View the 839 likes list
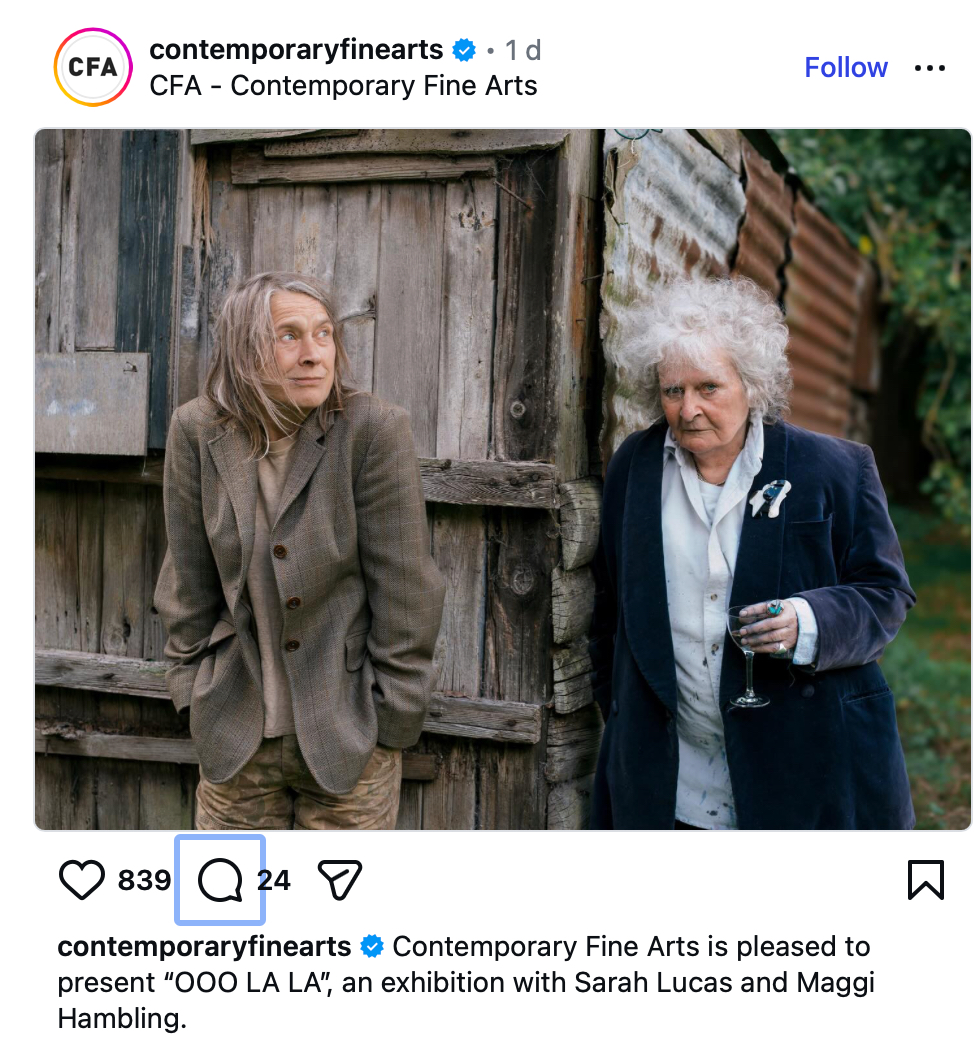This screenshot has width=974, height=1048. point(144,880)
